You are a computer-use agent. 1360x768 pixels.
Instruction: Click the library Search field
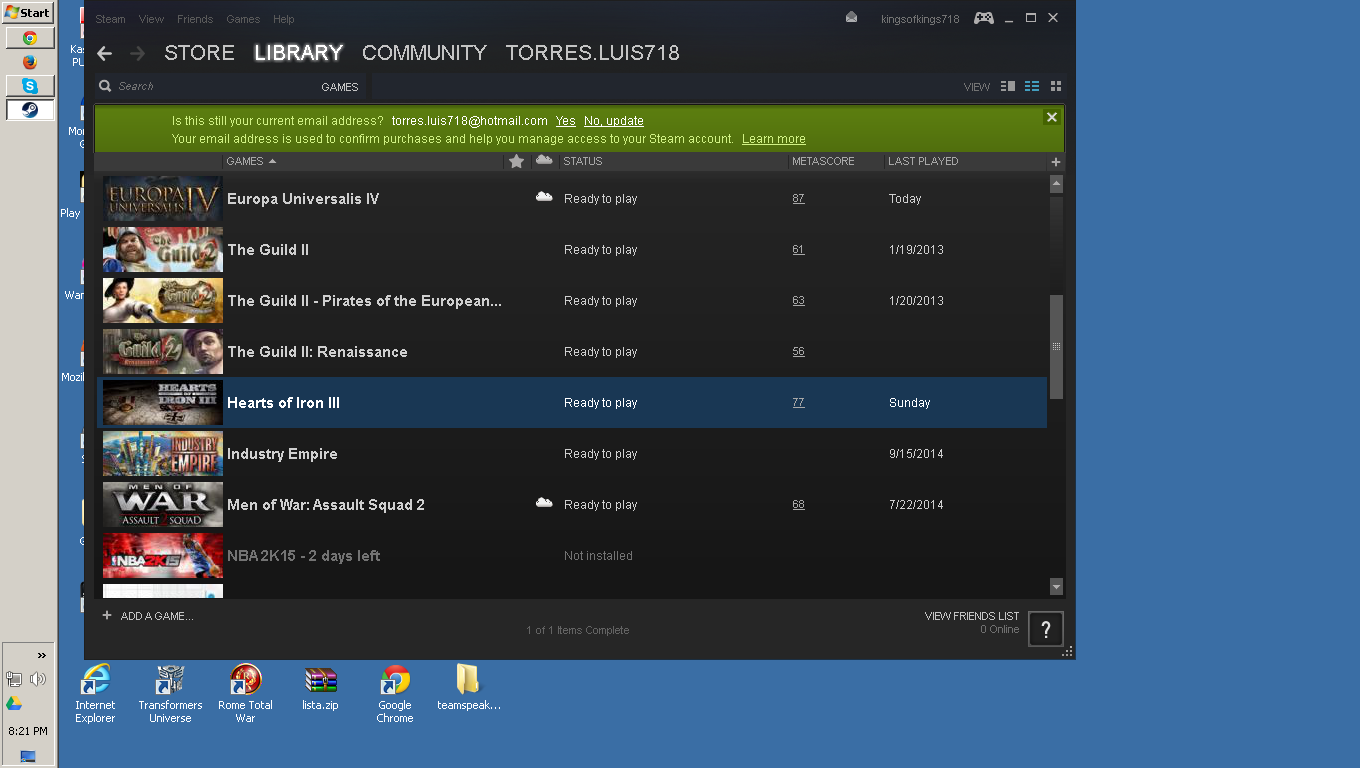(210, 87)
